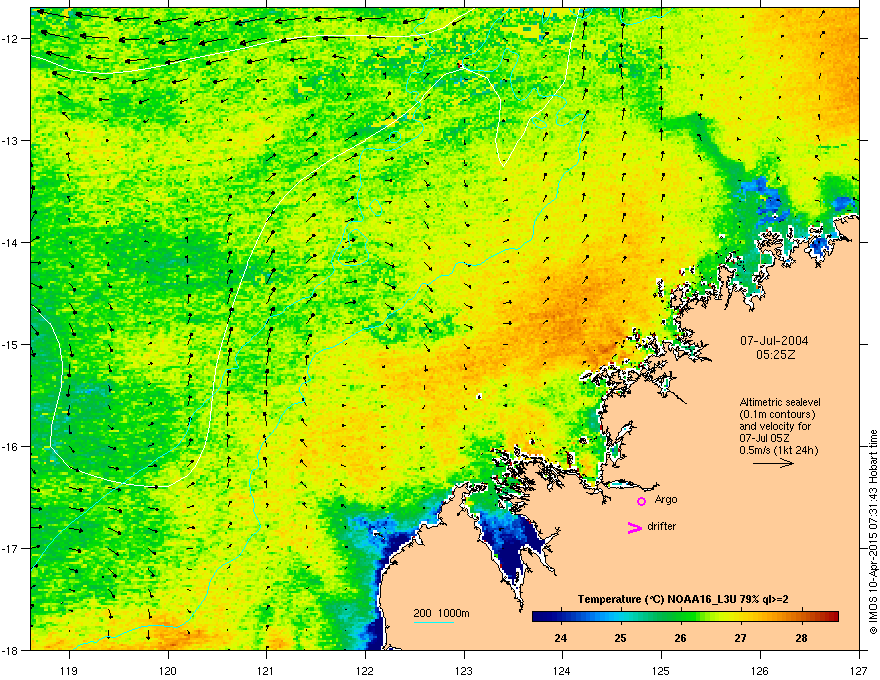Click the longitude axis label 122
880x680 pixels.
click(x=365, y=670)
